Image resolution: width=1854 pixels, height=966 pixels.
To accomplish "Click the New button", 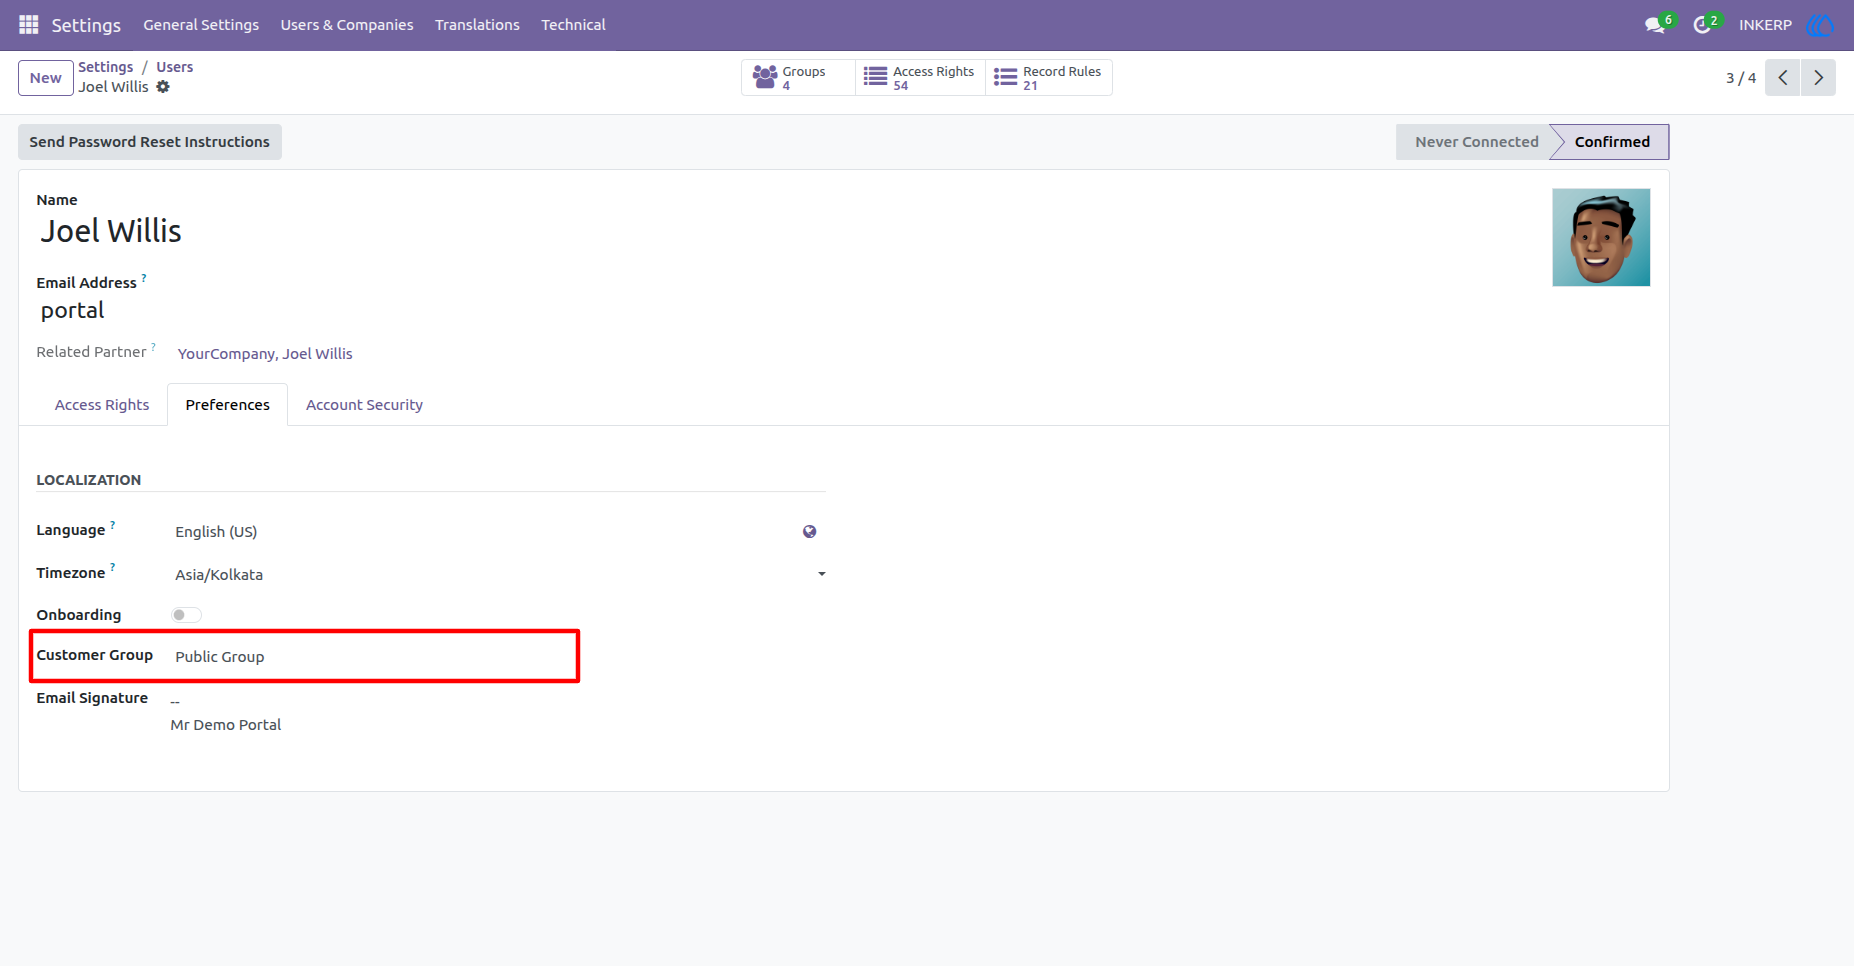I will point(46,78).
